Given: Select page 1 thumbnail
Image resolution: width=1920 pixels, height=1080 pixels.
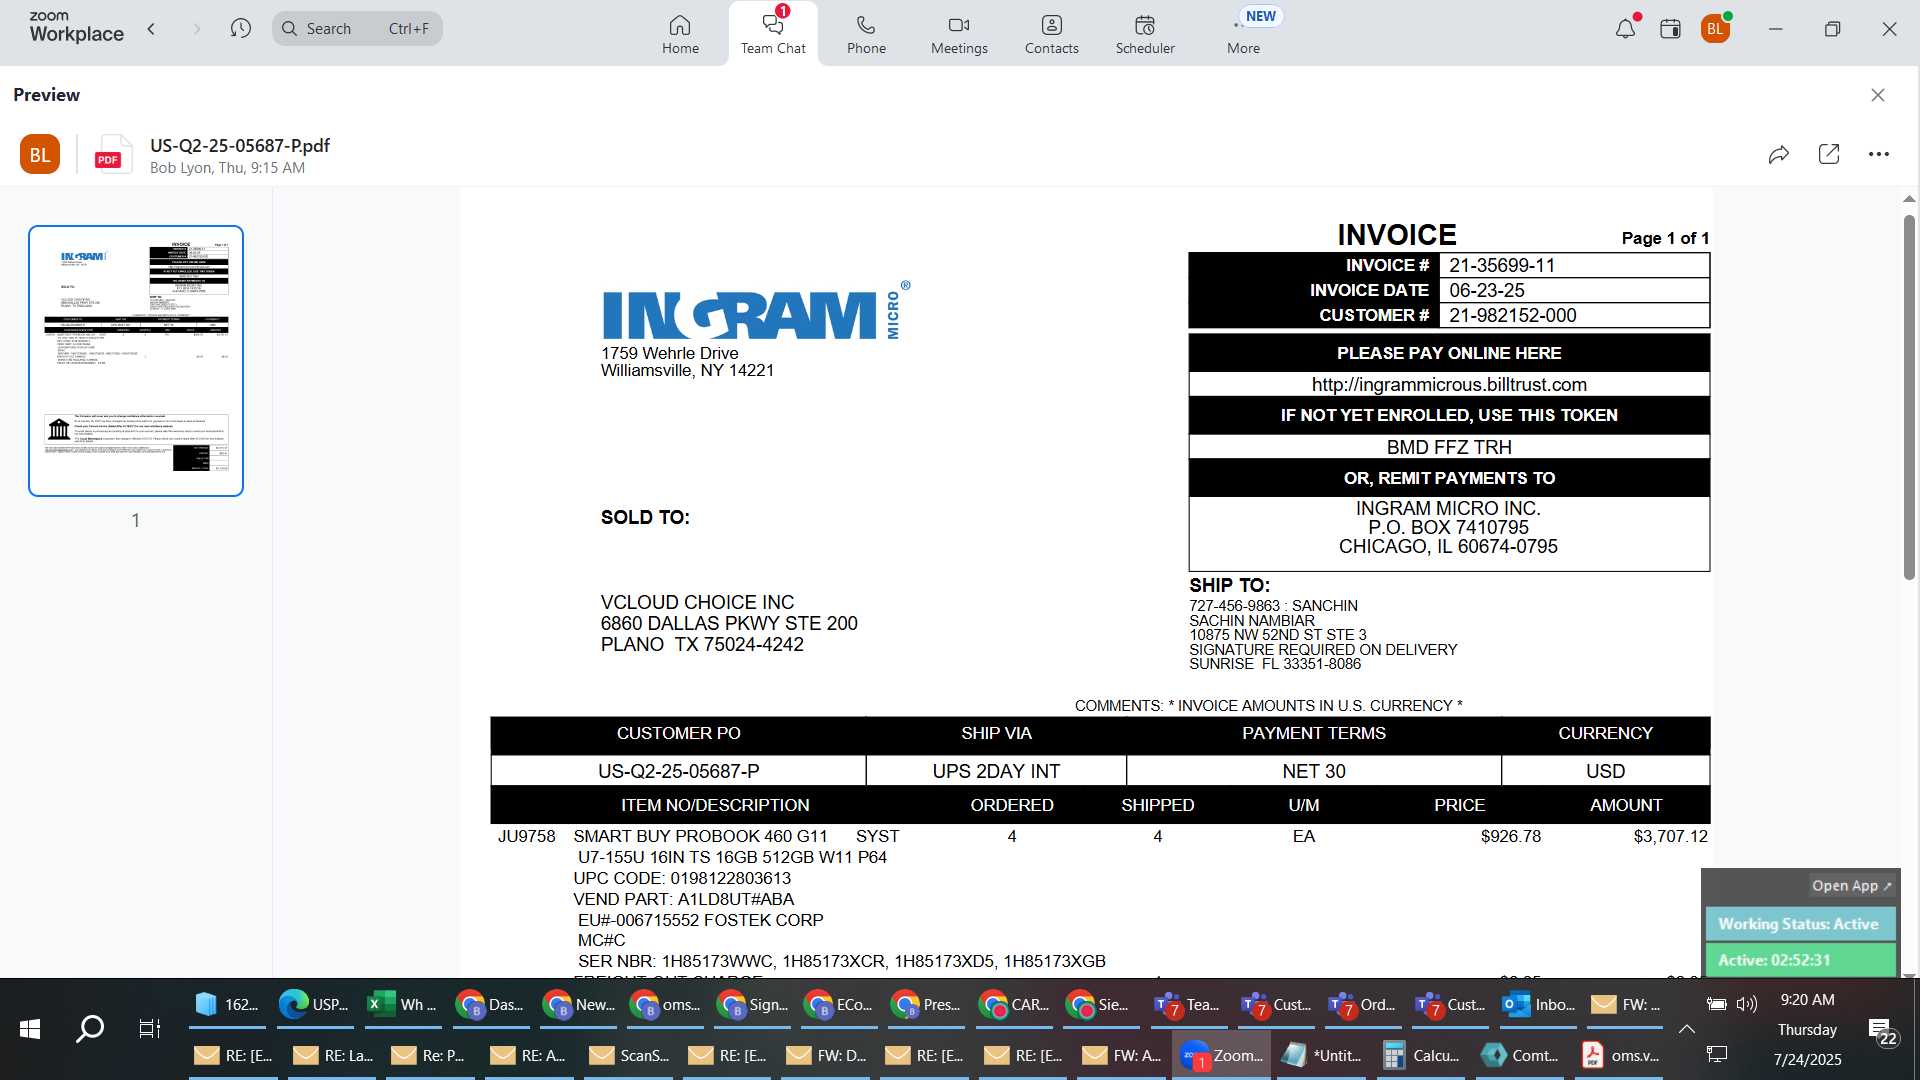Looking at the screenshot, I should click(136, 361).
